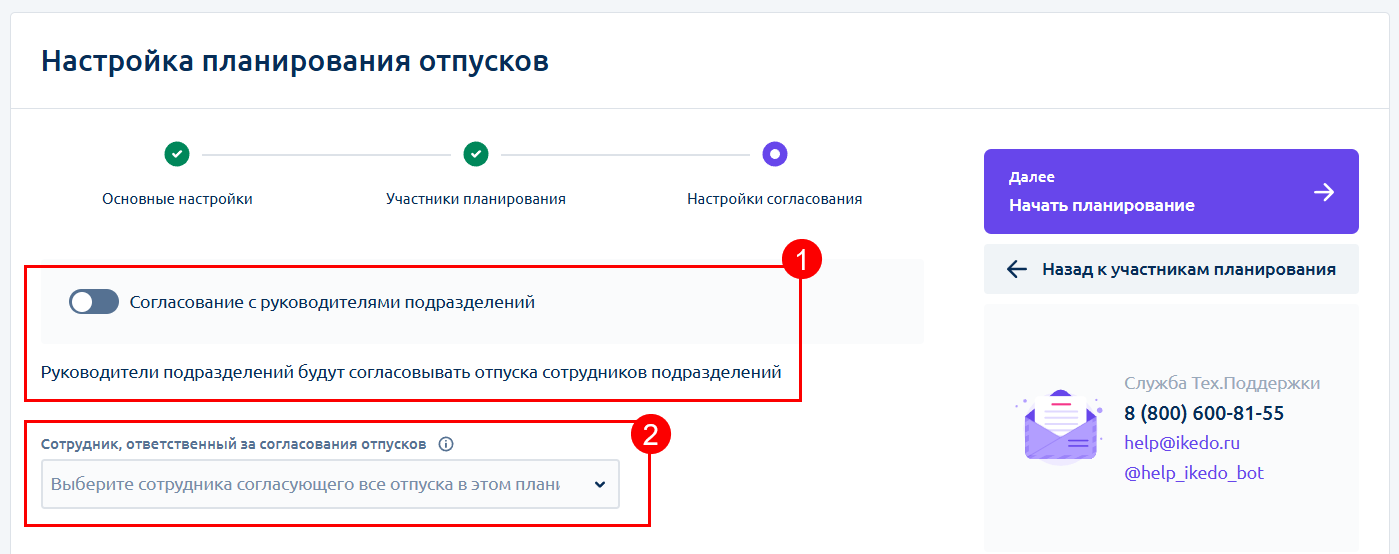Click the right arrow icon on the Далее button
Image resolution: width=1399 pixels, height=554 pixels.
coord(1324,192)
